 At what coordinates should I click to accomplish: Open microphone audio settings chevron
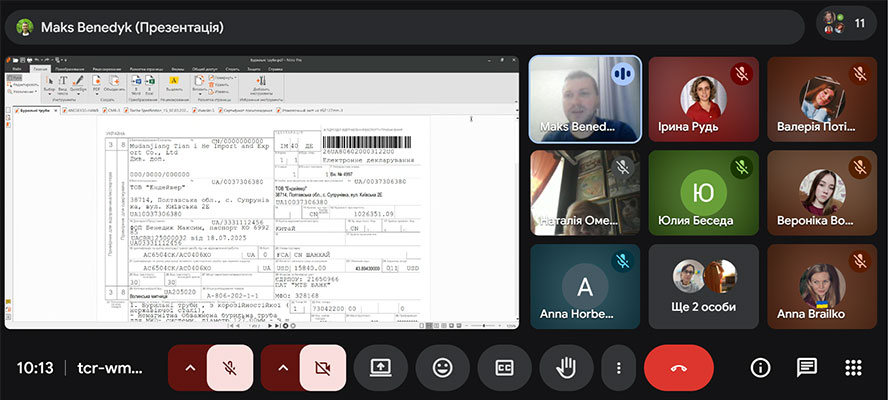190,368
